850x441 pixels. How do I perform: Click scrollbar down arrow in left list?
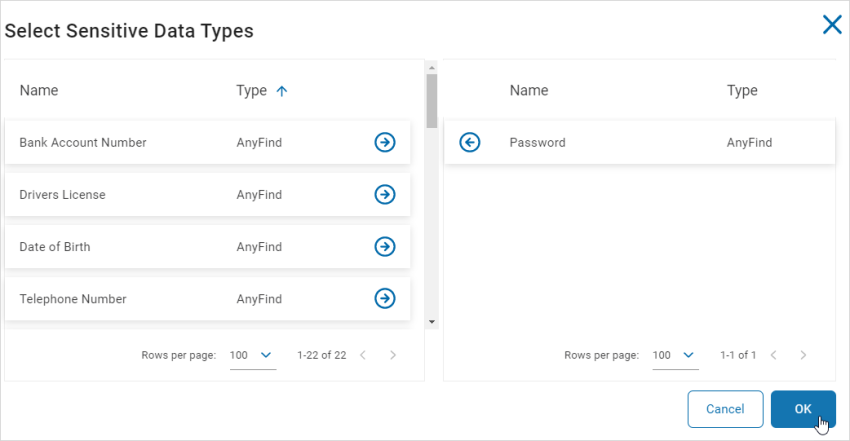(432, 322)
